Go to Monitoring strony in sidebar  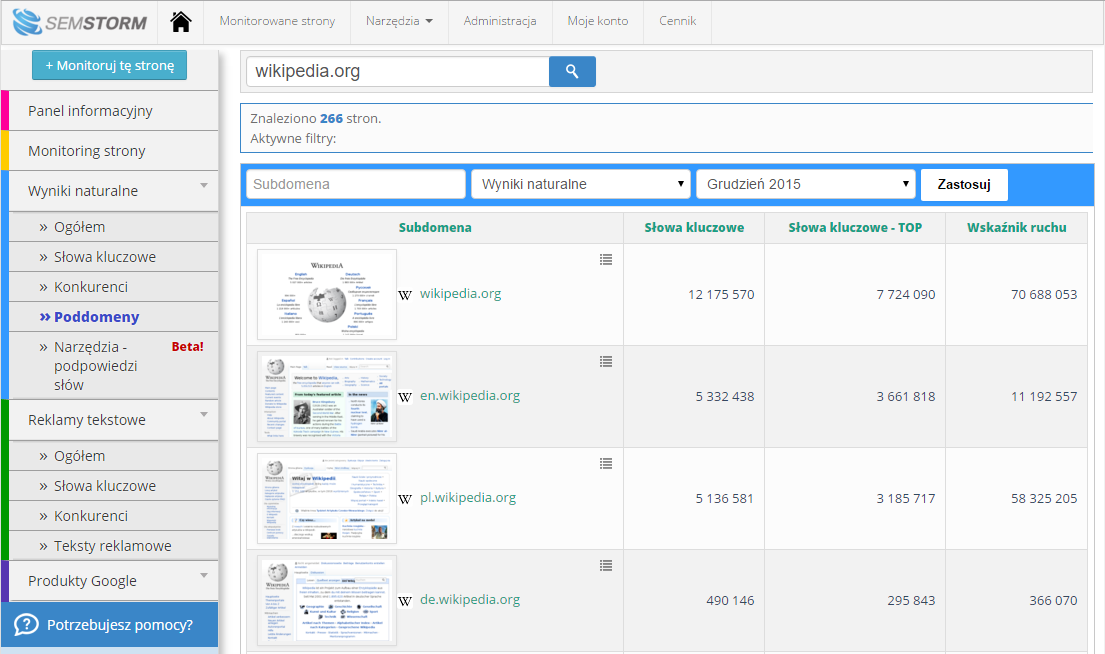(x=113, y=151)
